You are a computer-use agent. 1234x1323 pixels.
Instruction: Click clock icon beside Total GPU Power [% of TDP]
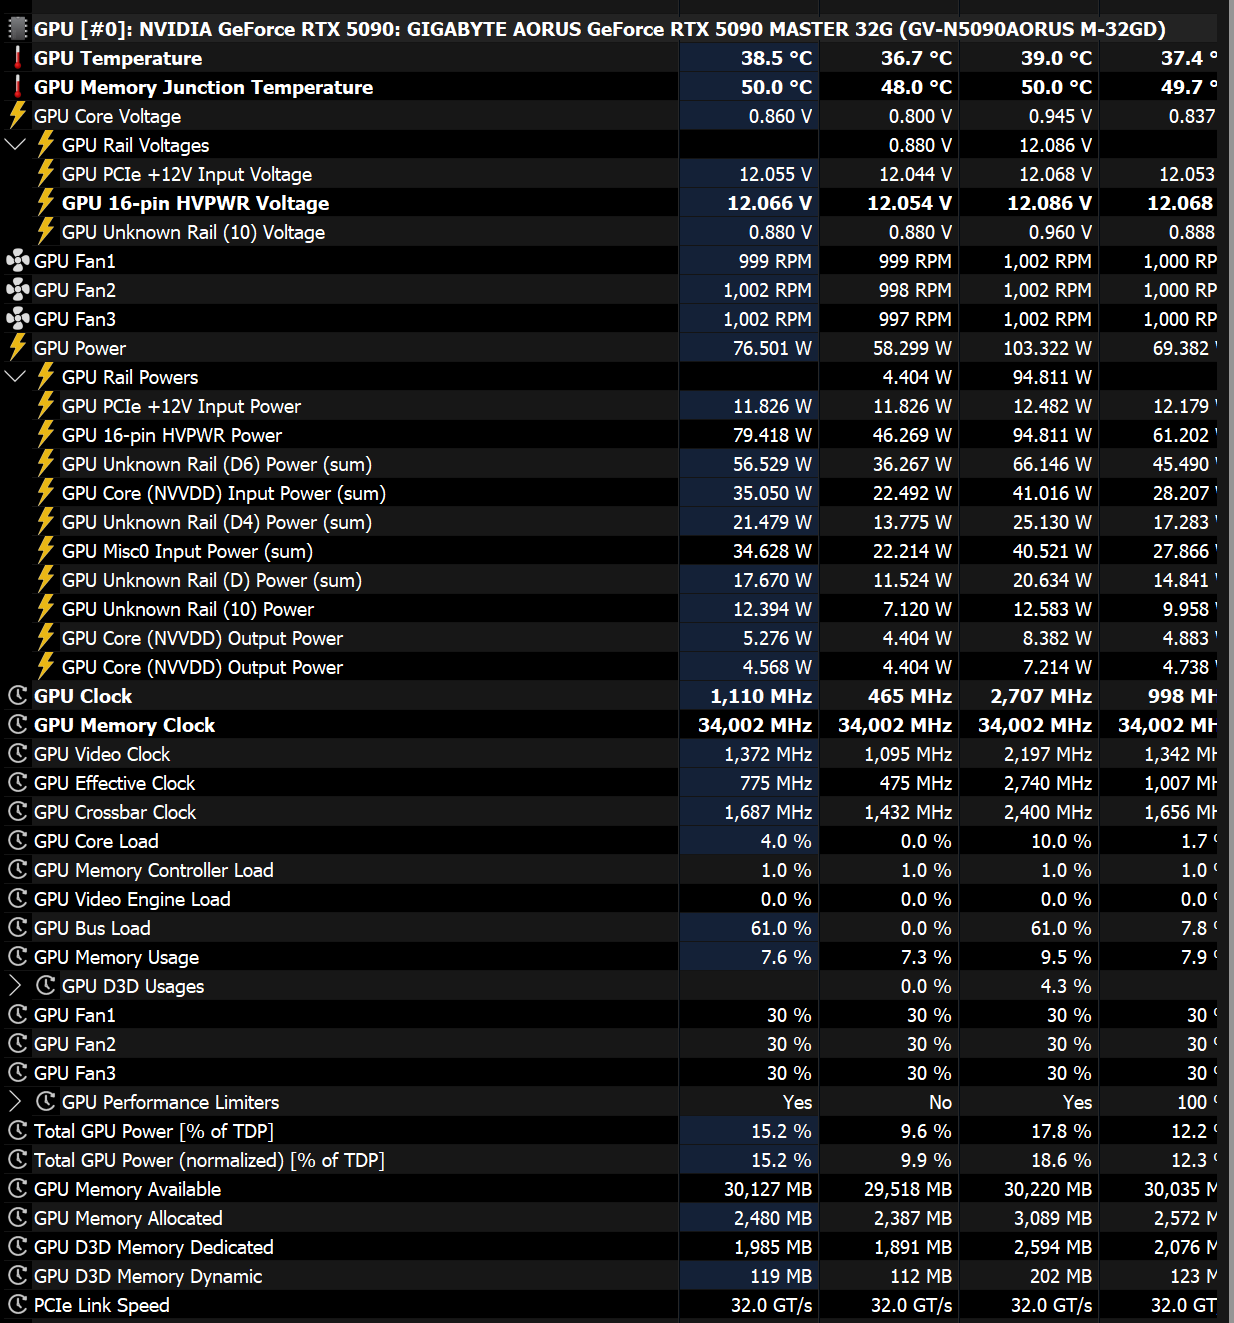pyautogui.click(x=17, y=1131)
